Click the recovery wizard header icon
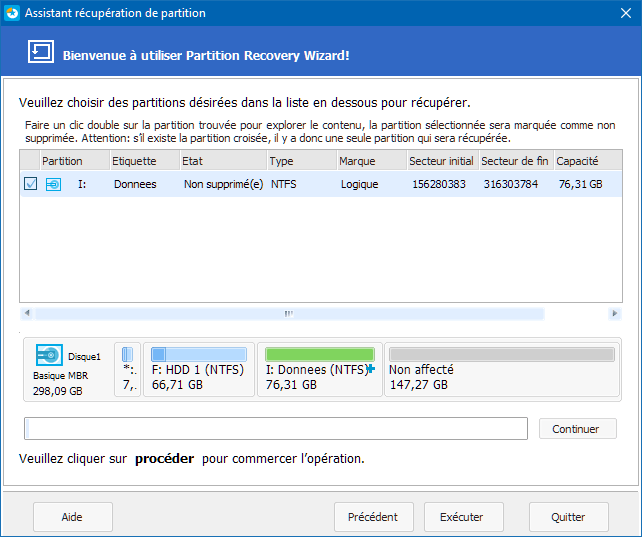This screenshot has width=642, height=537. coord(41,52)
